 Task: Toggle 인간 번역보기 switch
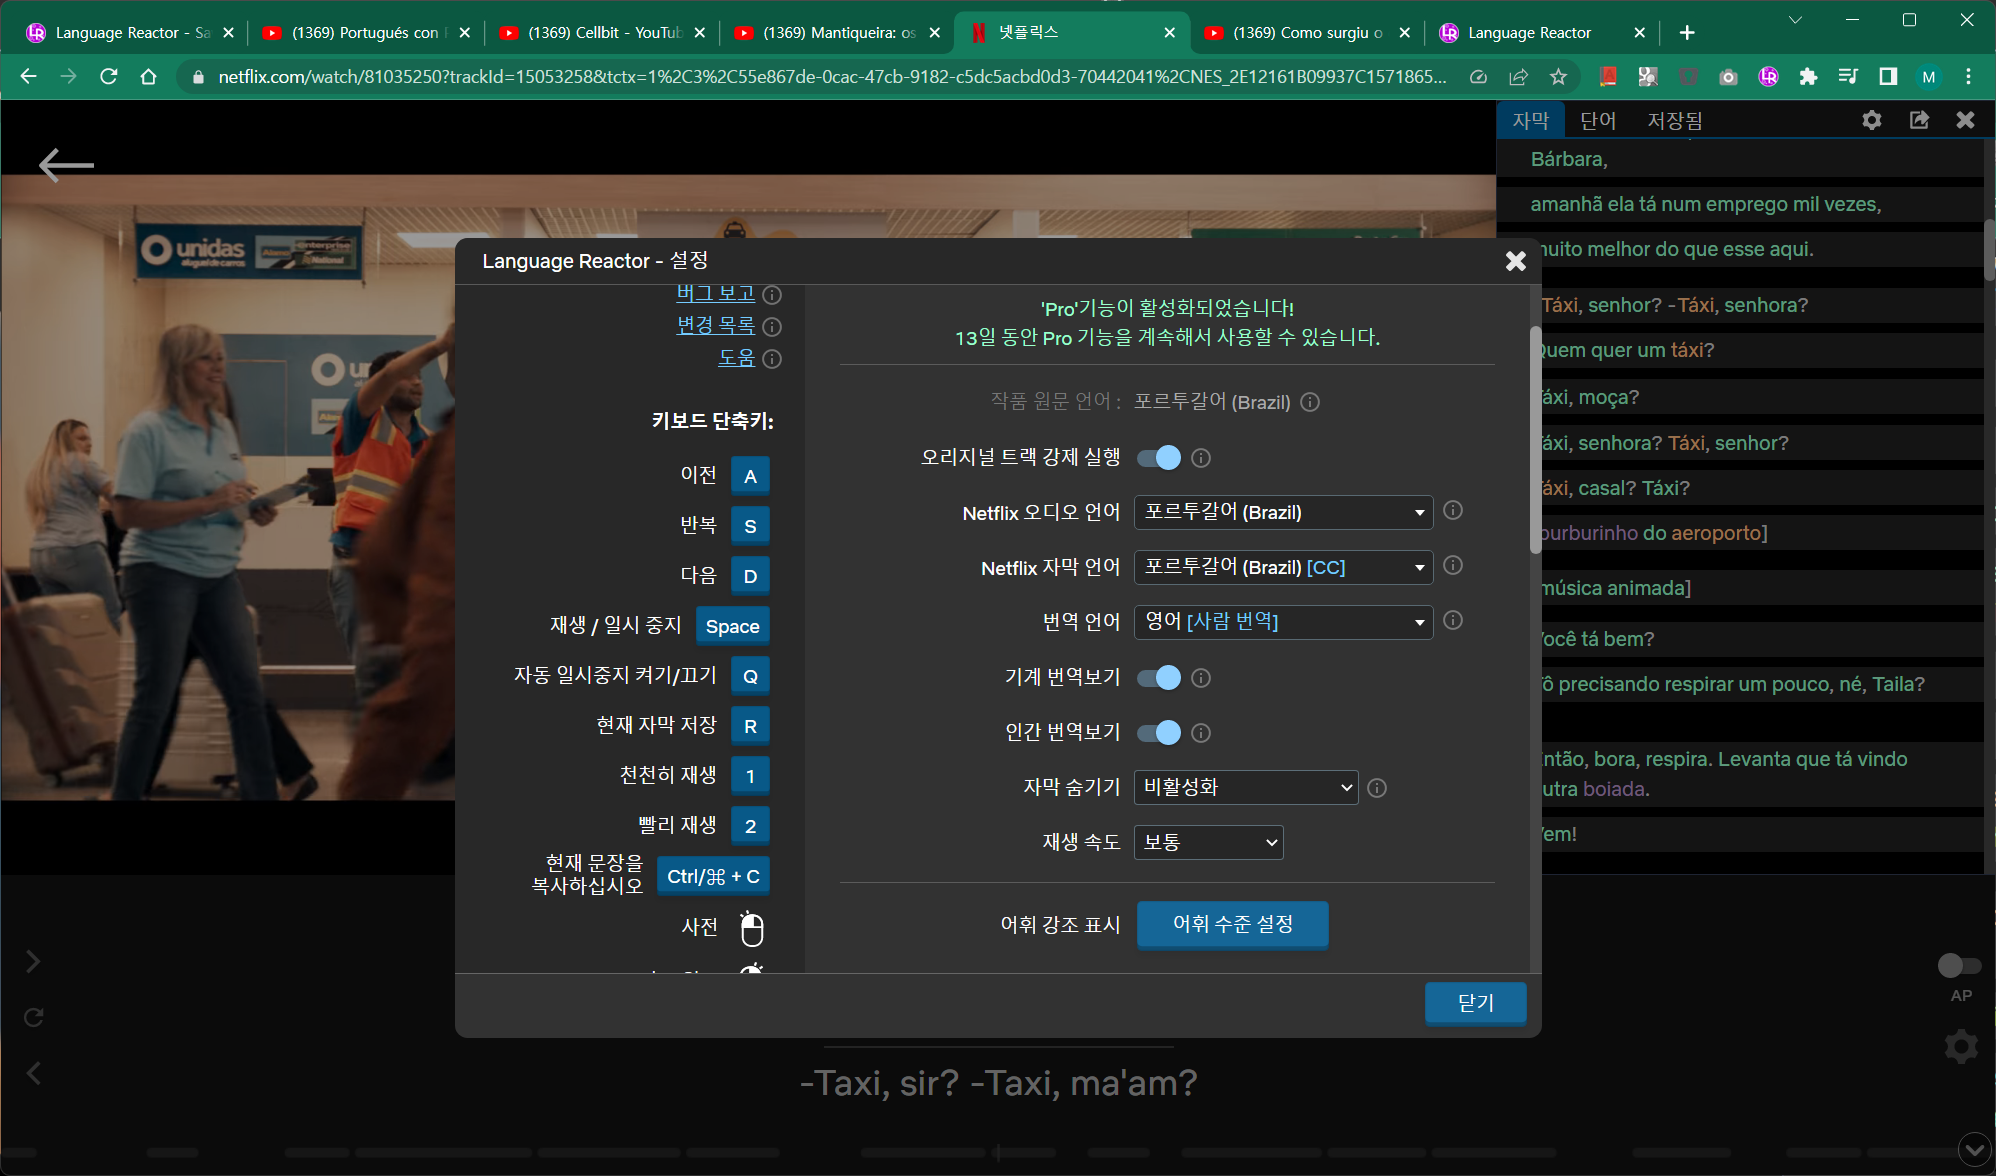pyautogui.click(x=1159, y=733)
